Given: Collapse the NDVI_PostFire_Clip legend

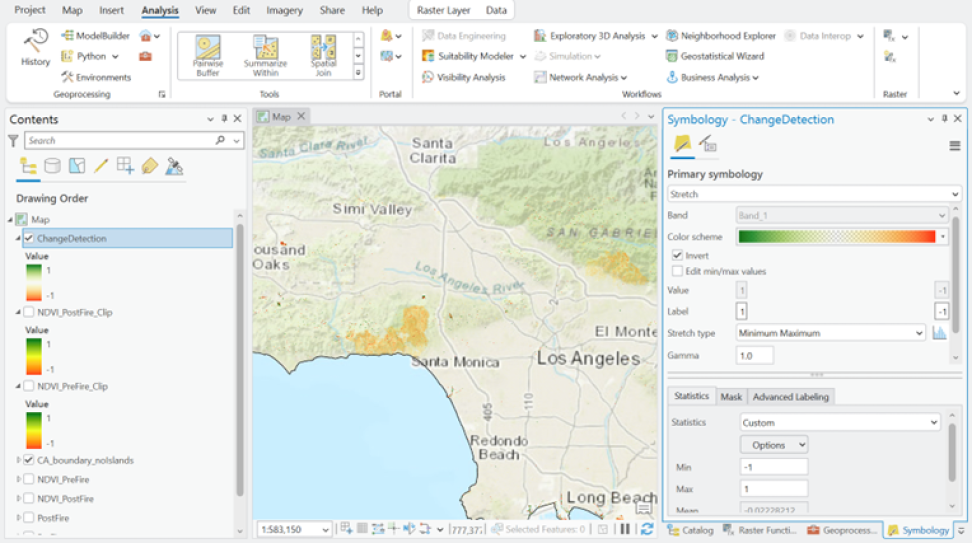Looking at the screenshot, I should pyautogui.click(x=18, y=312).
